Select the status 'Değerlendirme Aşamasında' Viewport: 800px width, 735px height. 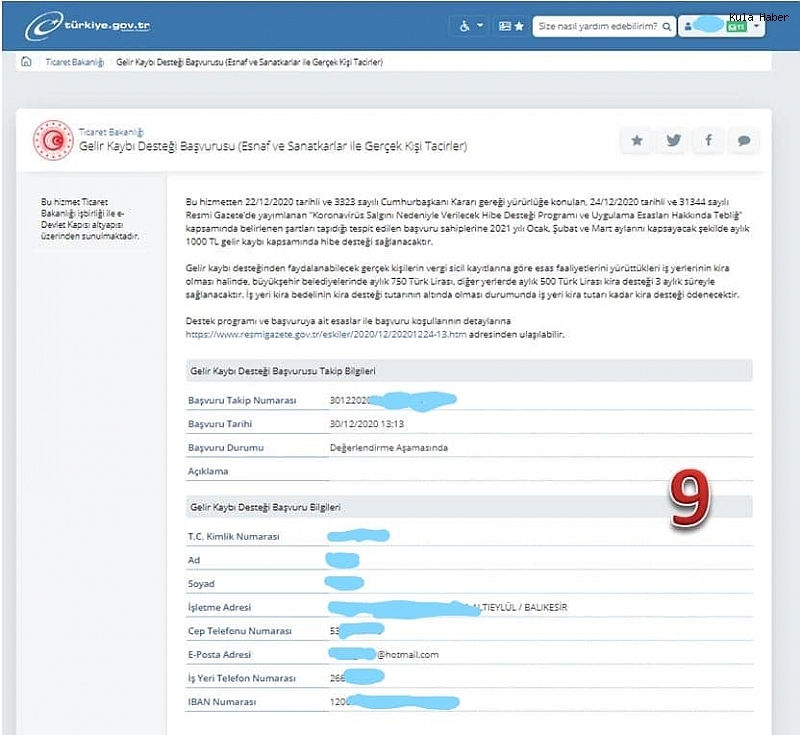point(389,448)
